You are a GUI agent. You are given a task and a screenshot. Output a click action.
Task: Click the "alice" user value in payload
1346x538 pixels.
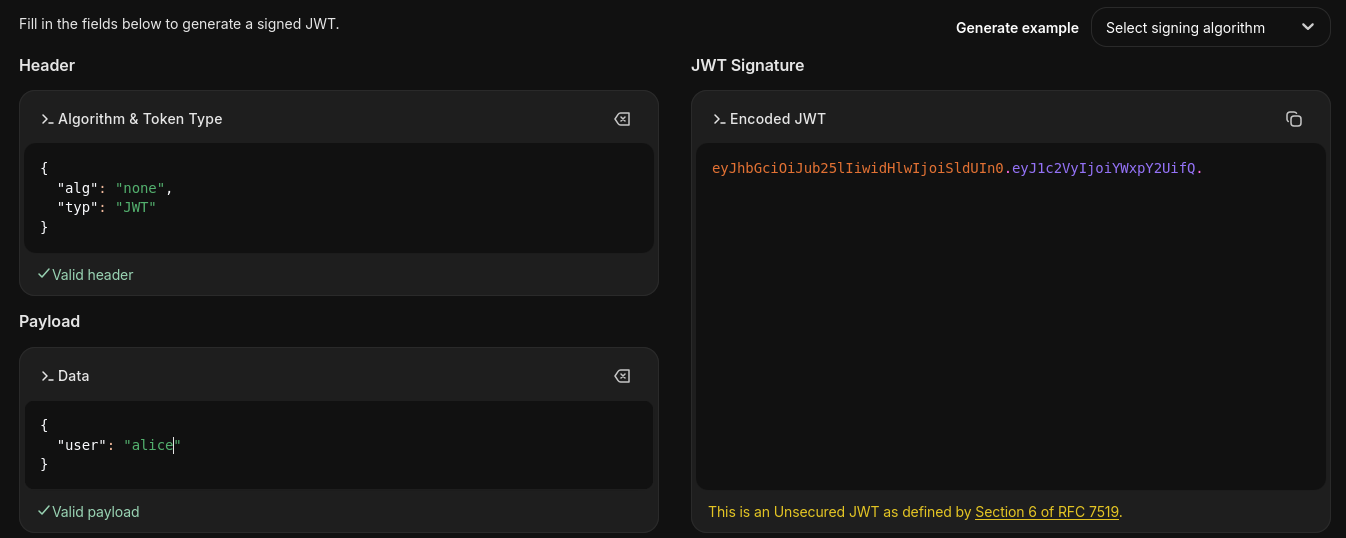point(152,445)
